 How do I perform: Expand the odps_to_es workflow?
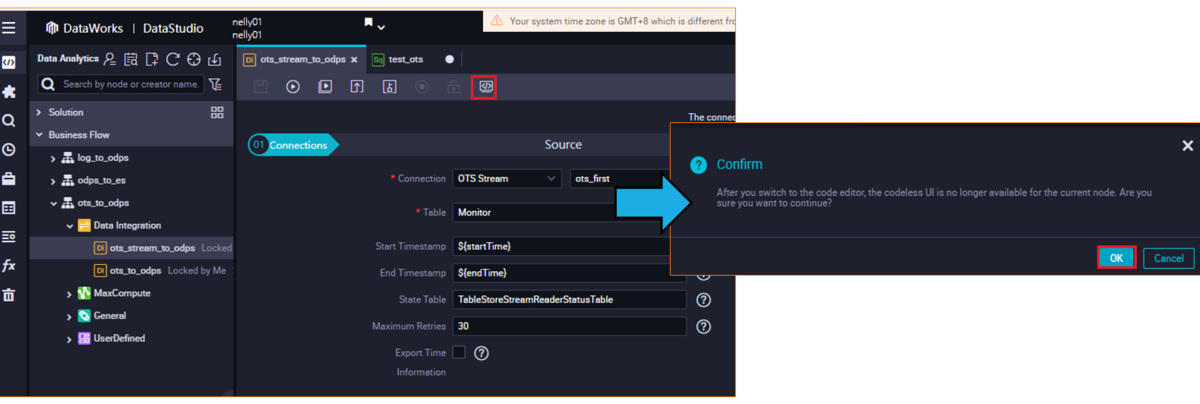54,181
